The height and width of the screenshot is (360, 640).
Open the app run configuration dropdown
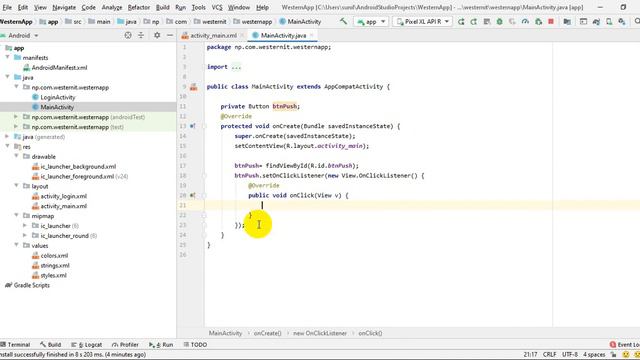pyautogui.click(x=371, y=22)
